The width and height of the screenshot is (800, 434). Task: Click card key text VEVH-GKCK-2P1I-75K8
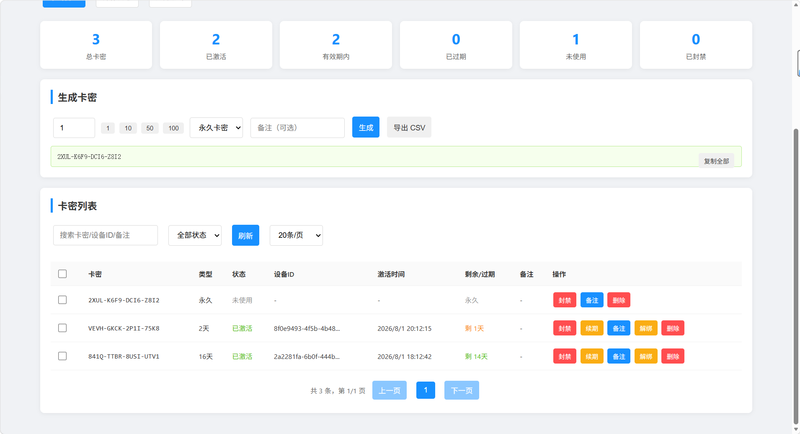pos(123,328)
